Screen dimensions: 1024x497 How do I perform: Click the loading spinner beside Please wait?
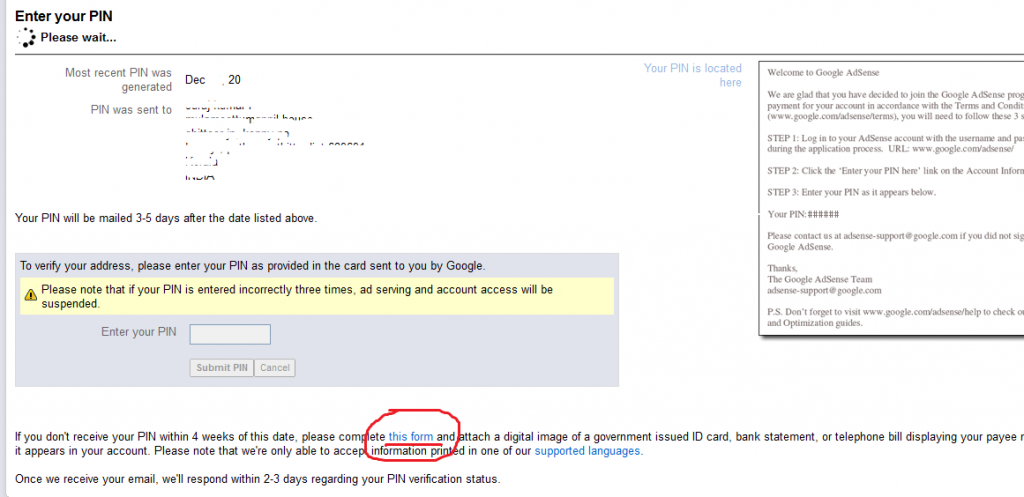[x=26, y=38]
